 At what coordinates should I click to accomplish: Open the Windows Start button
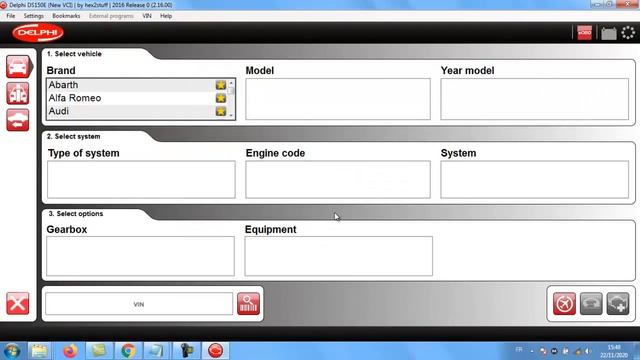pos(11,351)
